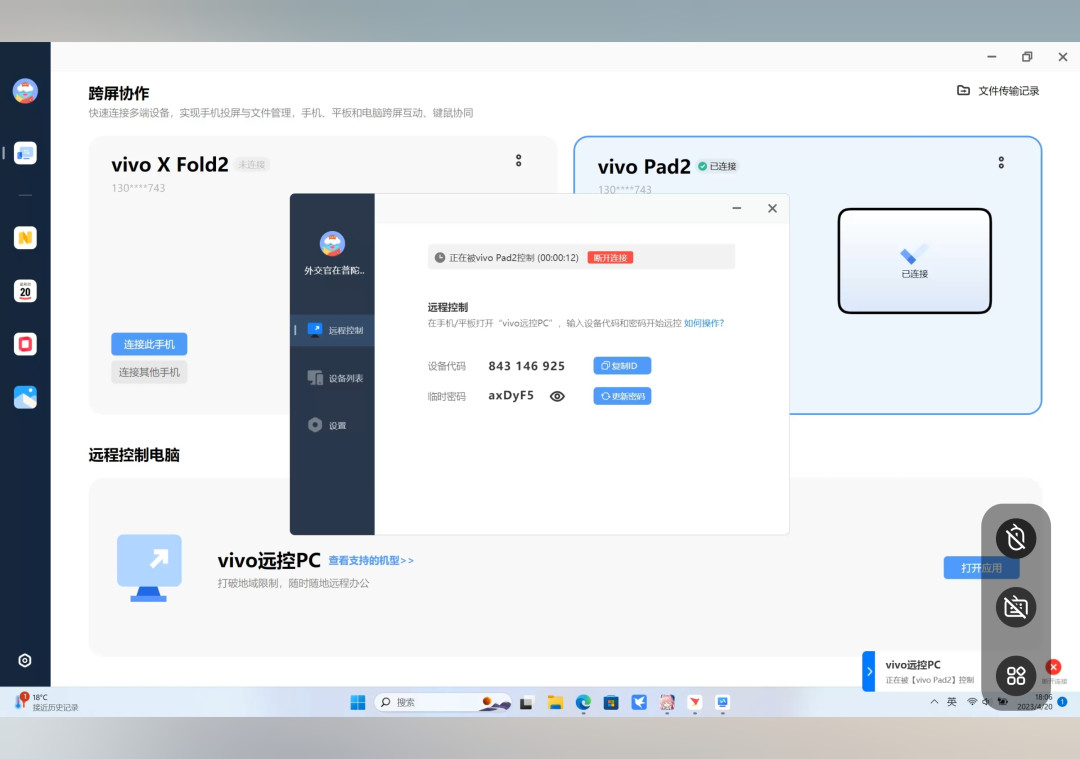Screen dimensions: 1080x759
Task: Open vivo Pad2 more options menu
Action: (x=1001, y=163)
